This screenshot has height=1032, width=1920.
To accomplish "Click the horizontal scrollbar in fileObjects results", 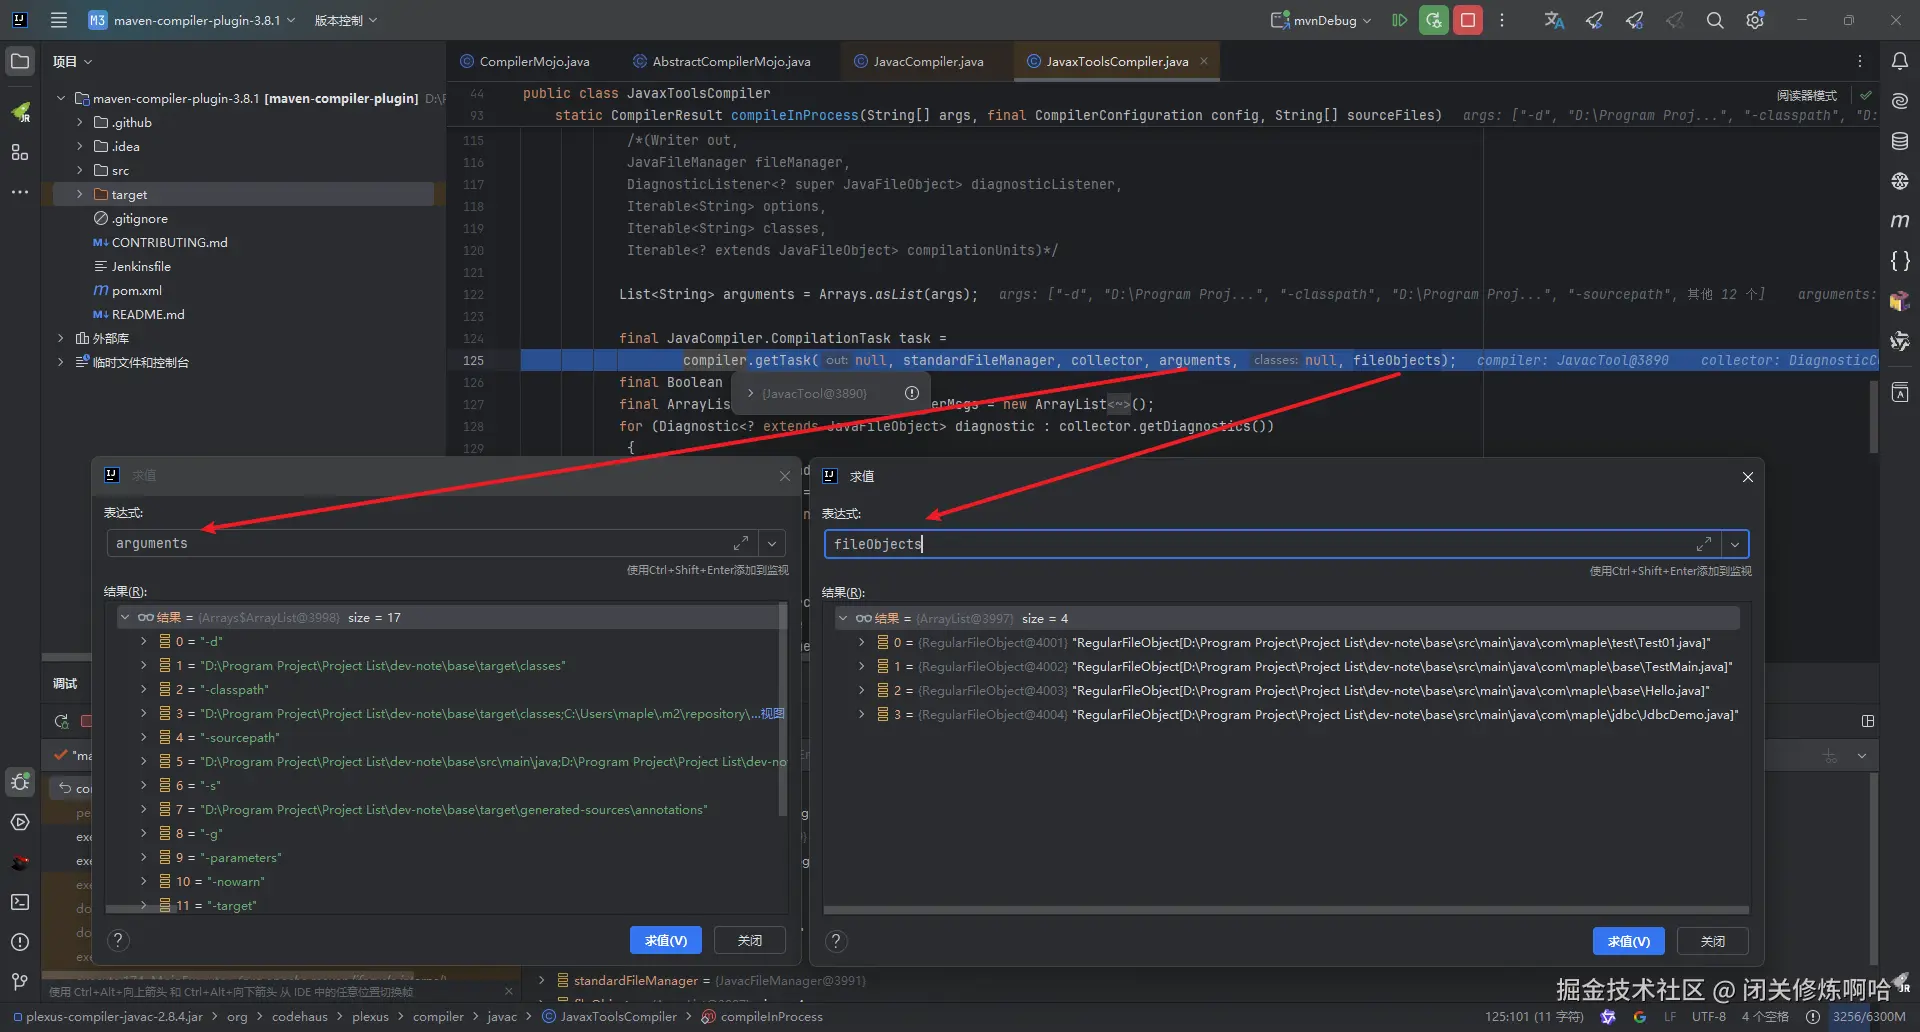I will click(x=1286, y=910).
